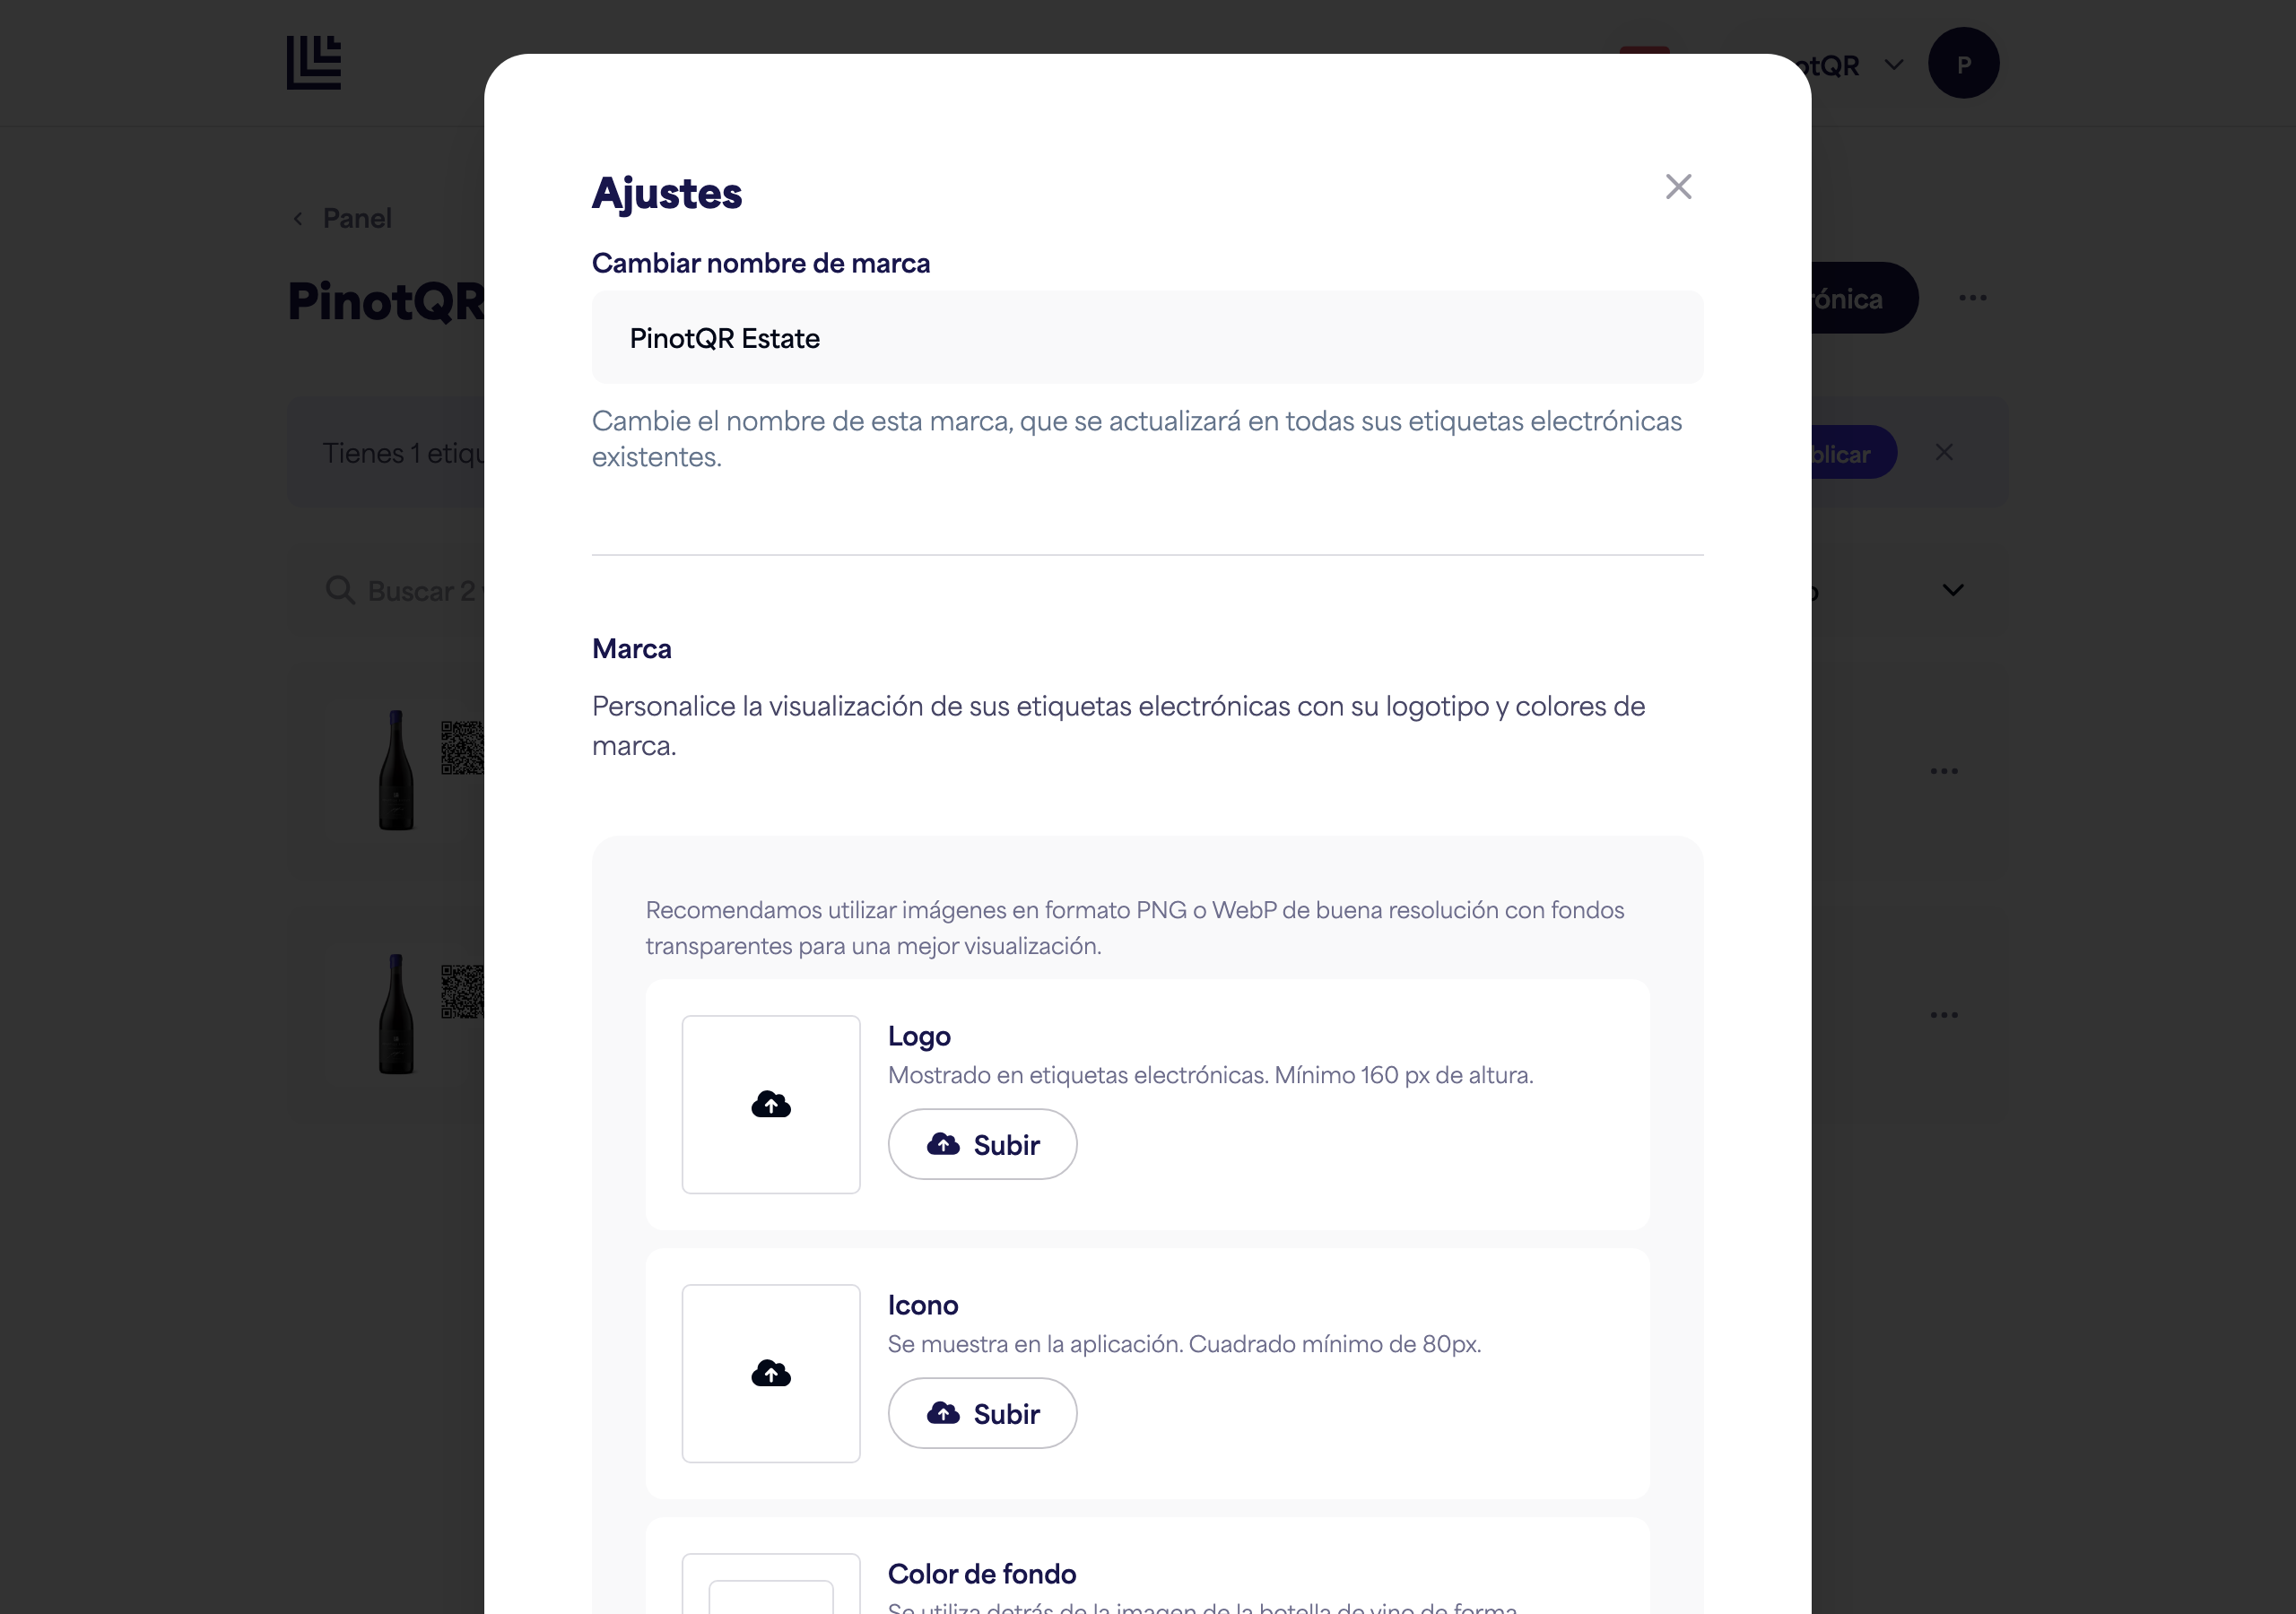Open the brand three-dots options menu
The image size is (2296, 1614).
click(x=1972, y=298)
